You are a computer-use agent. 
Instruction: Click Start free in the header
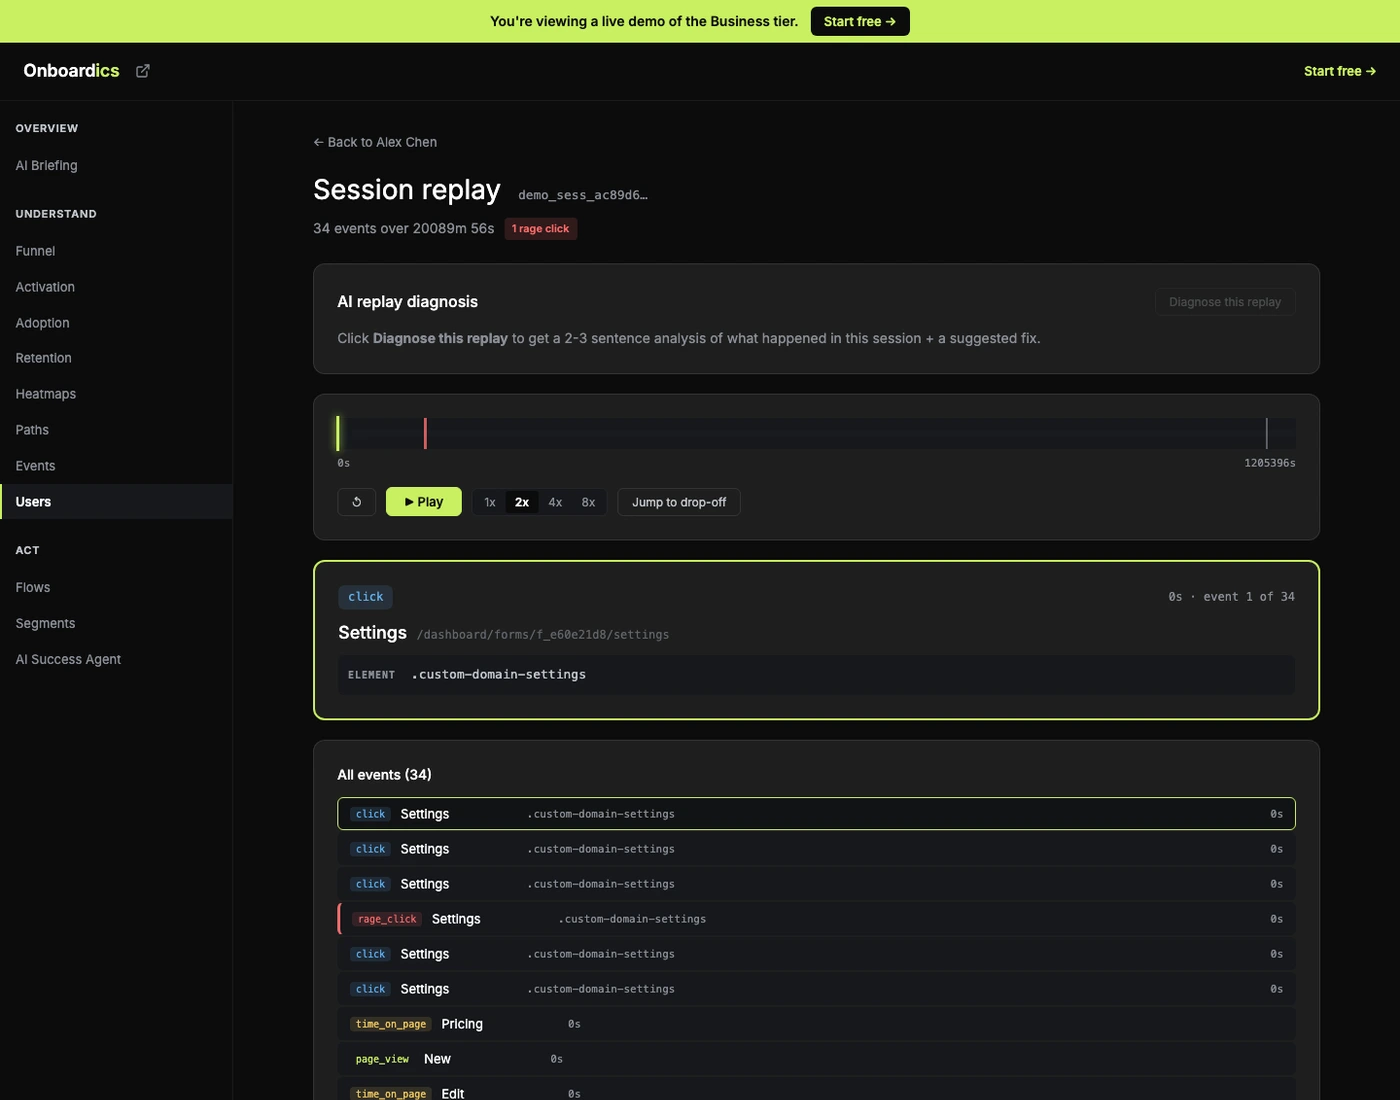(x=1340, y=70)
